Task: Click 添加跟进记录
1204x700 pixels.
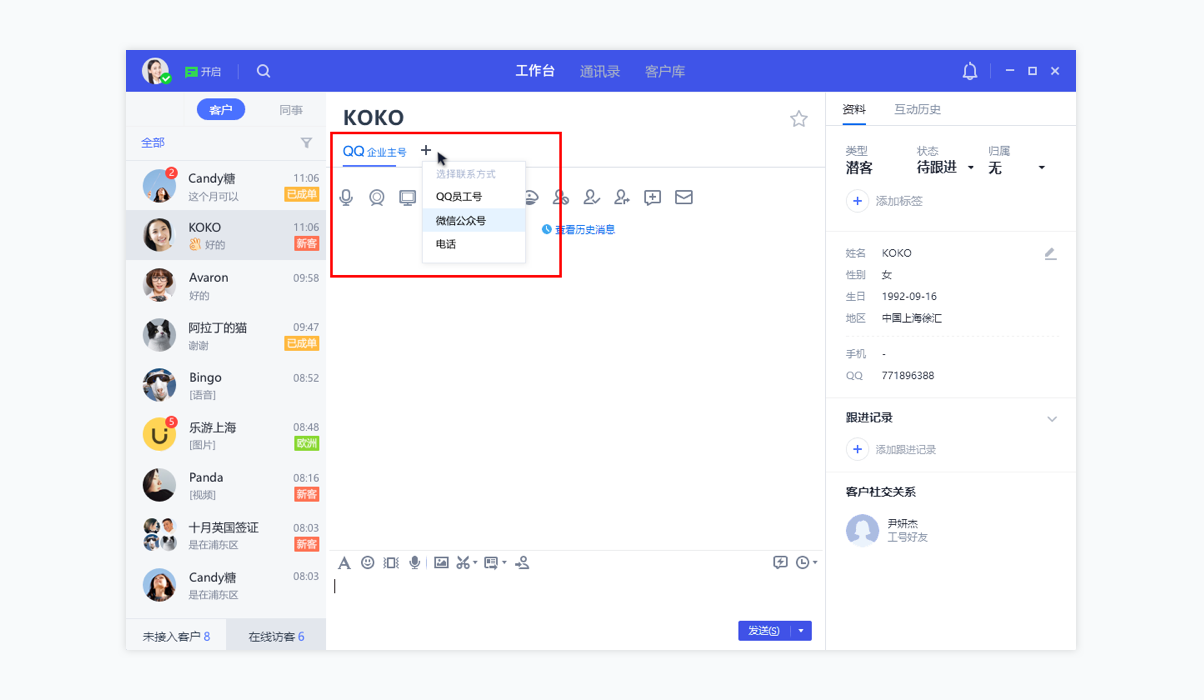Action: (892, 450)
